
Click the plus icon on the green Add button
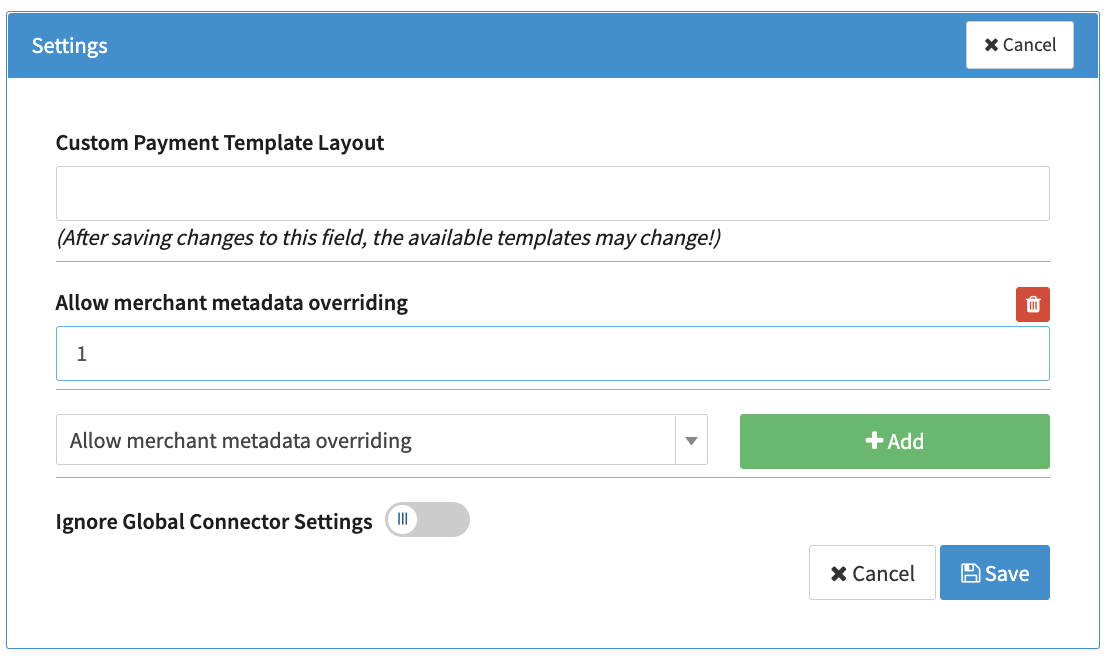point(873,441)
